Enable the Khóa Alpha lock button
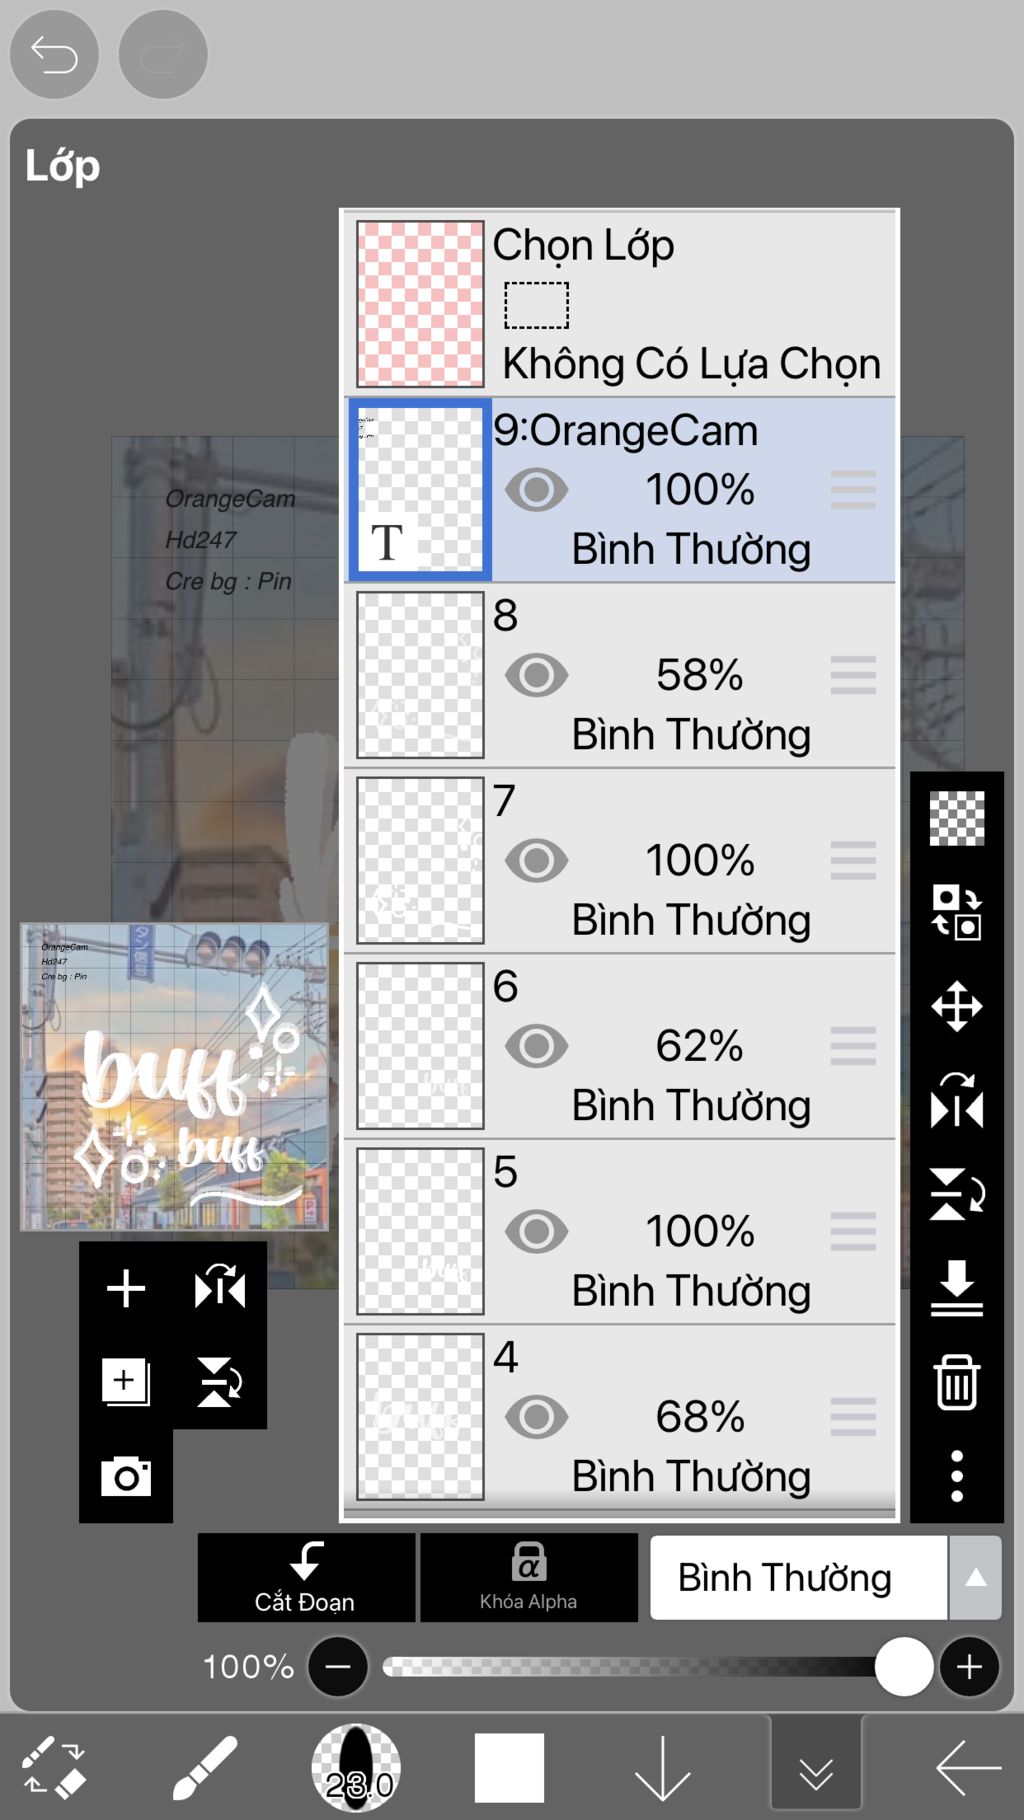This screenshot has width=1024, height=1820. point(529,1578)
